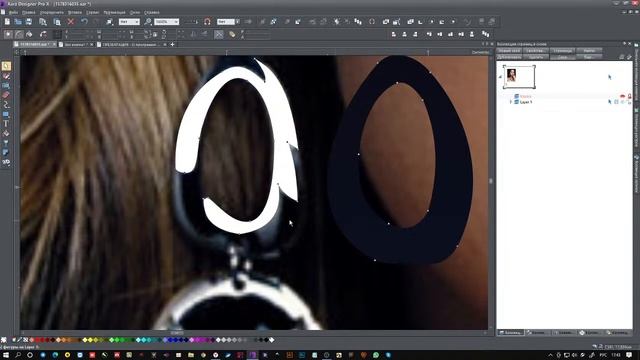Select the Fill tool below Text tool

pos(6,133)
